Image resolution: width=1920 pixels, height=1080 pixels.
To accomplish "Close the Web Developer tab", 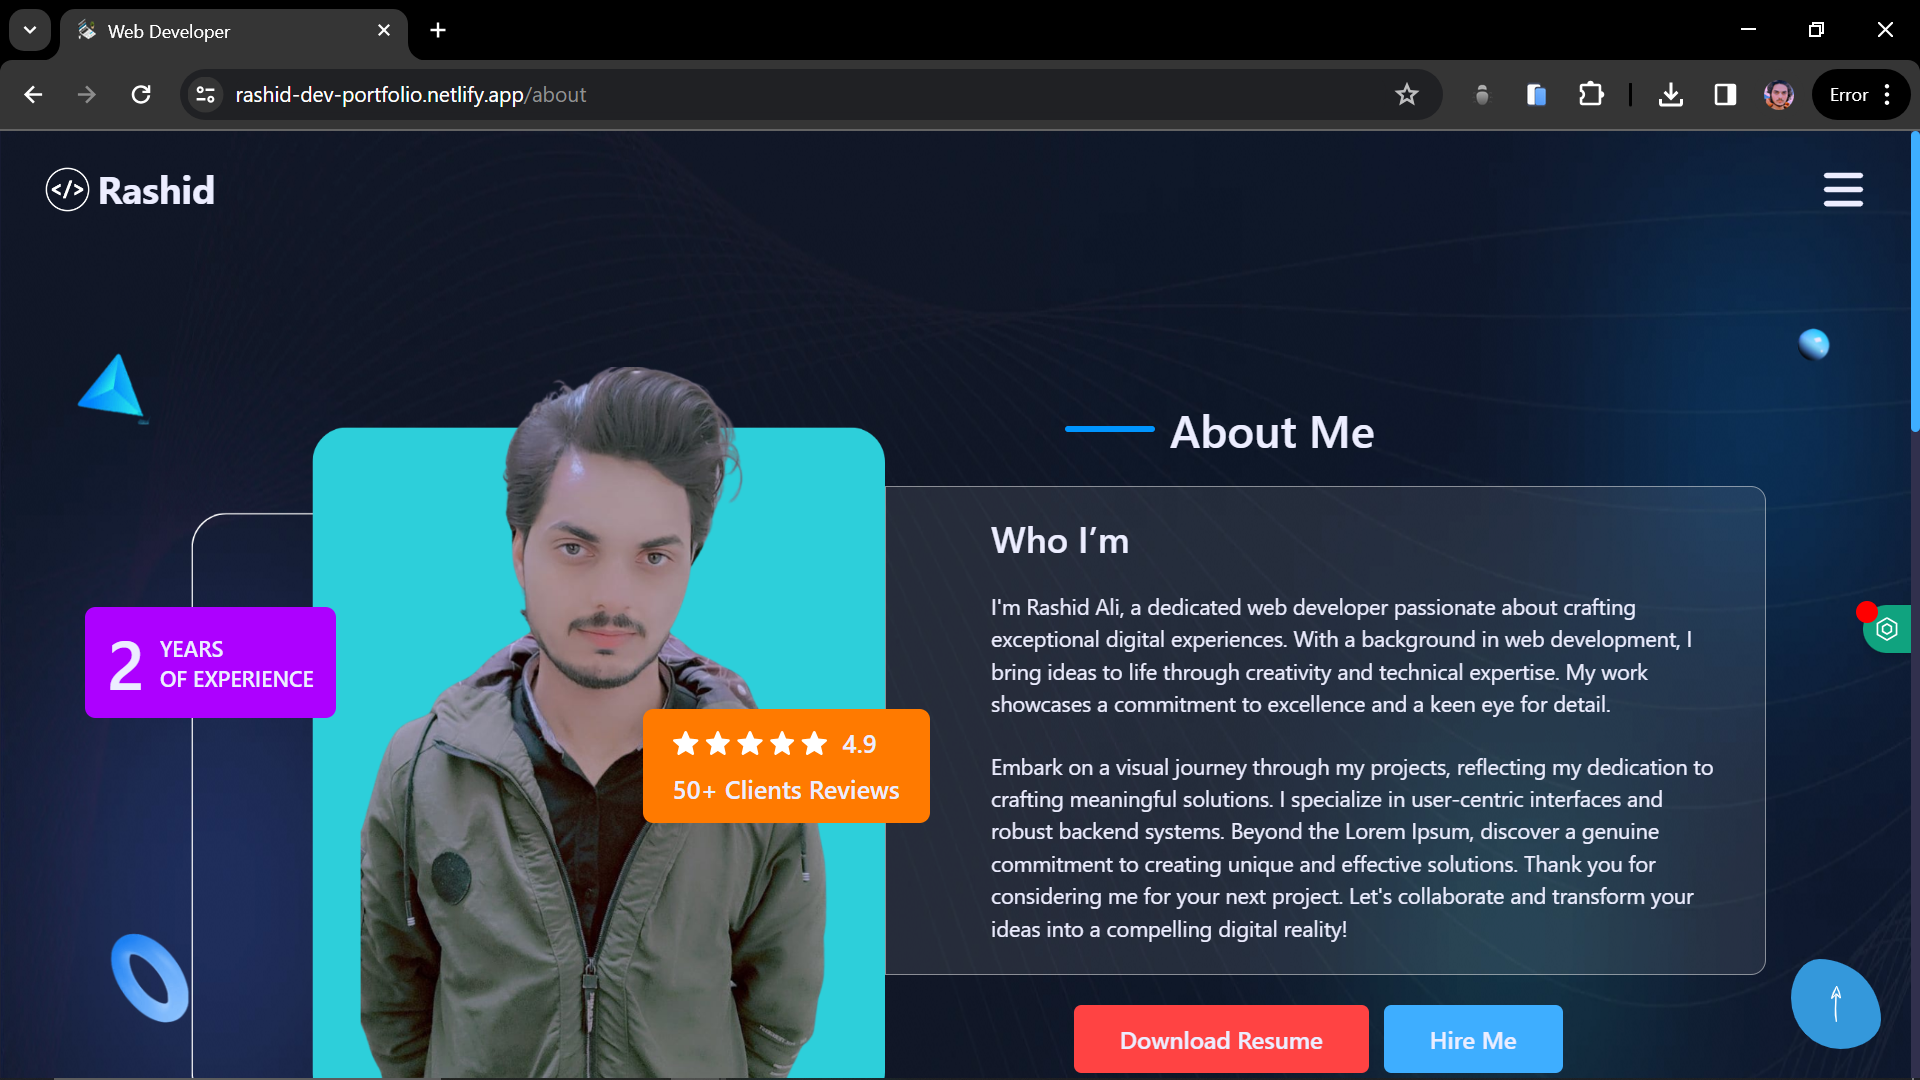I will click(x=384, y=31).
